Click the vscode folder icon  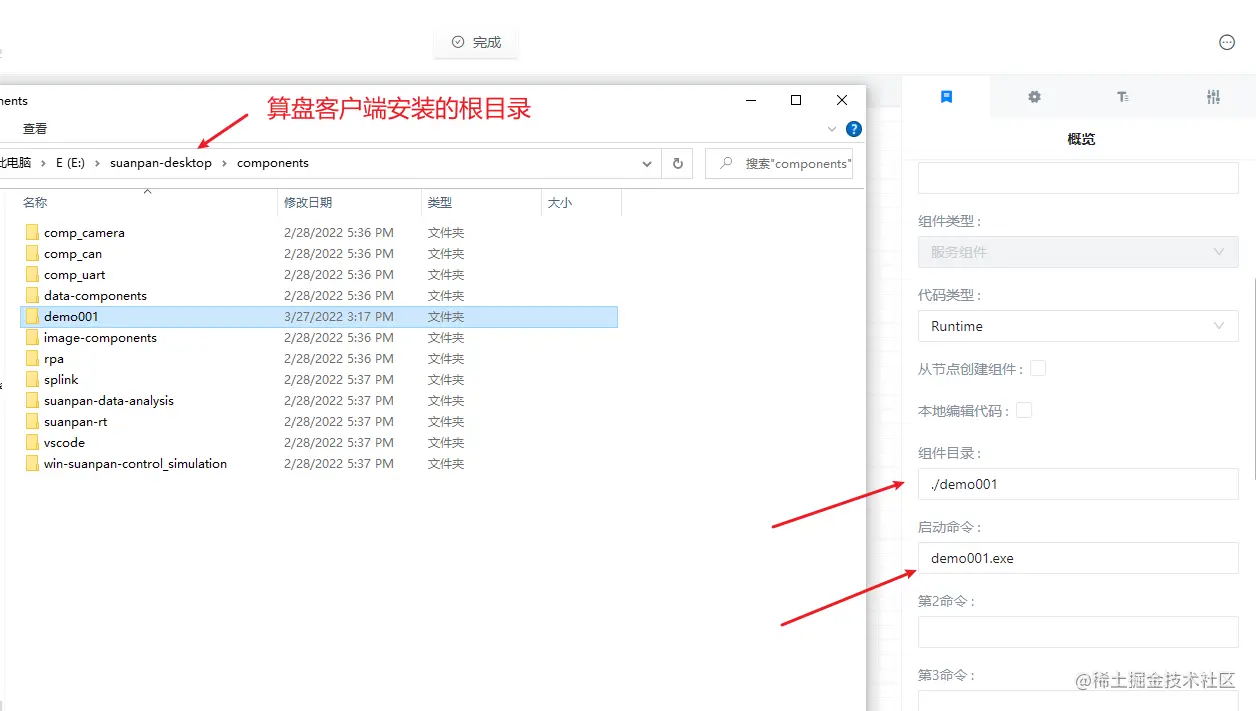click(x=33, y=443)
